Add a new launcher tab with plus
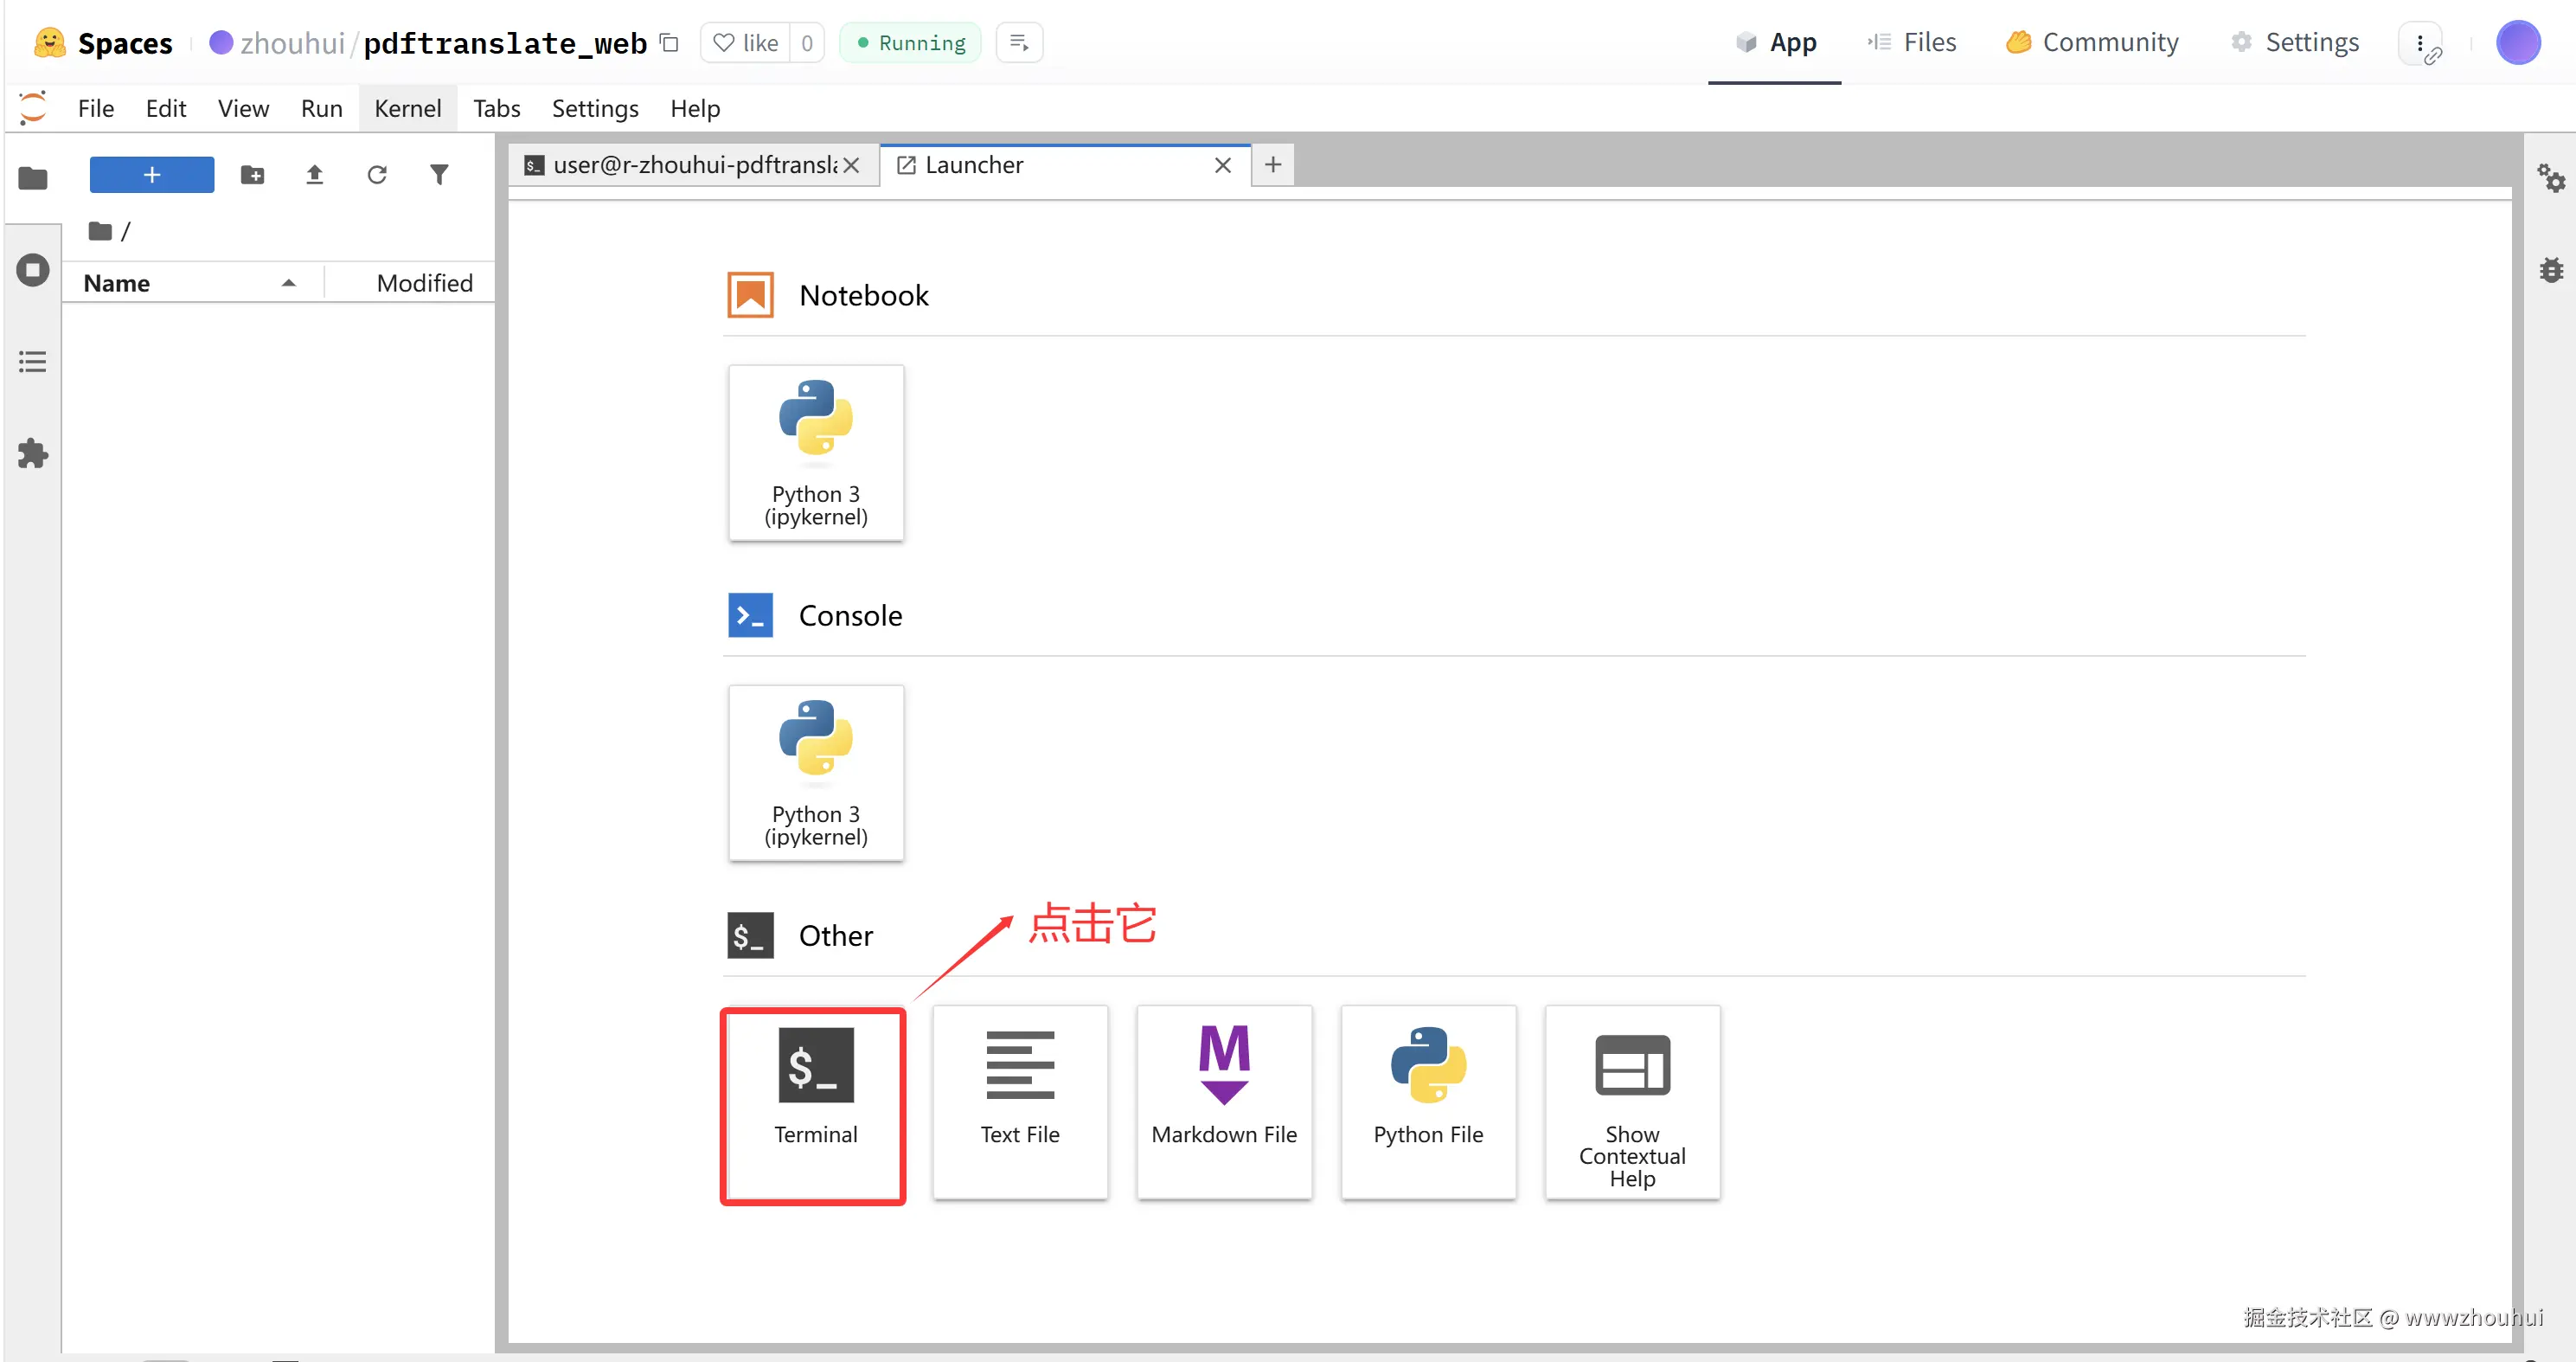The height and width of the screenshot is (1362, 2576). 1272,165
